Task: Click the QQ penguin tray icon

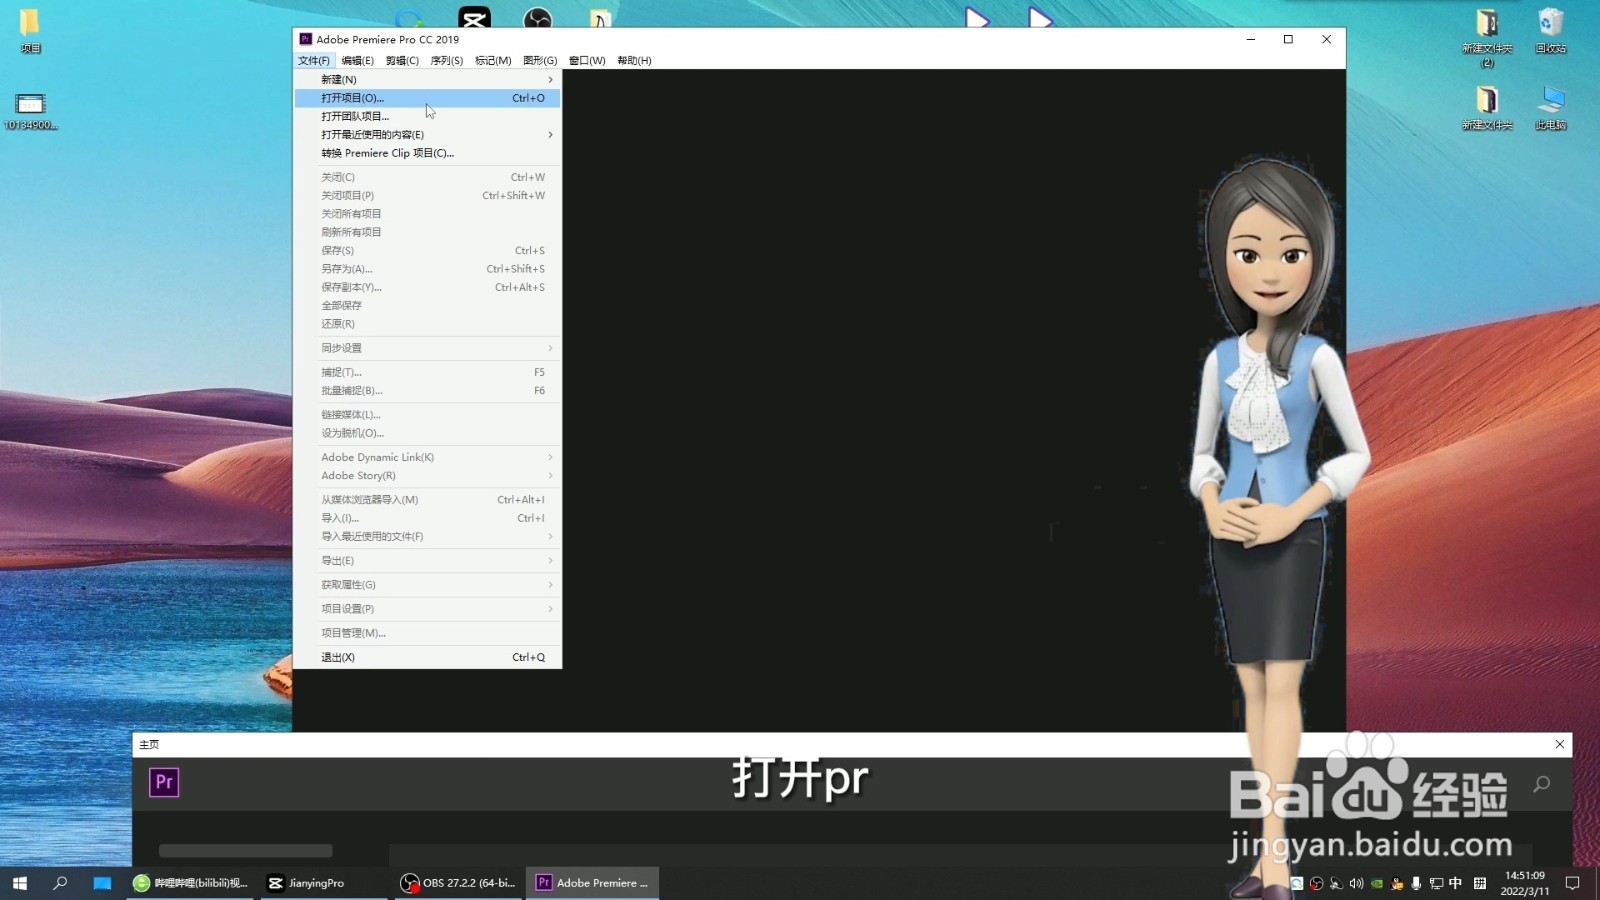Action: (x=1397, y=883)
